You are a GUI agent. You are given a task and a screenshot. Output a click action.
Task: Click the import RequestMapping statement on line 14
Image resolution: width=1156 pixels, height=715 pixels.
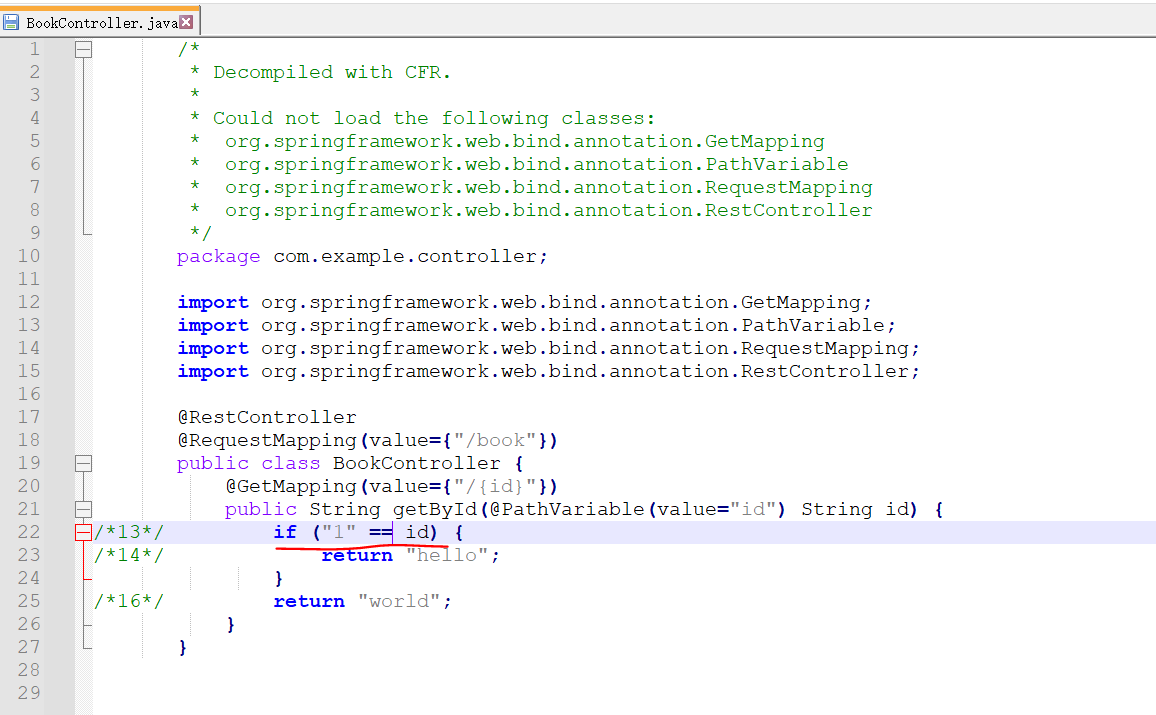(x=549, y=348)
